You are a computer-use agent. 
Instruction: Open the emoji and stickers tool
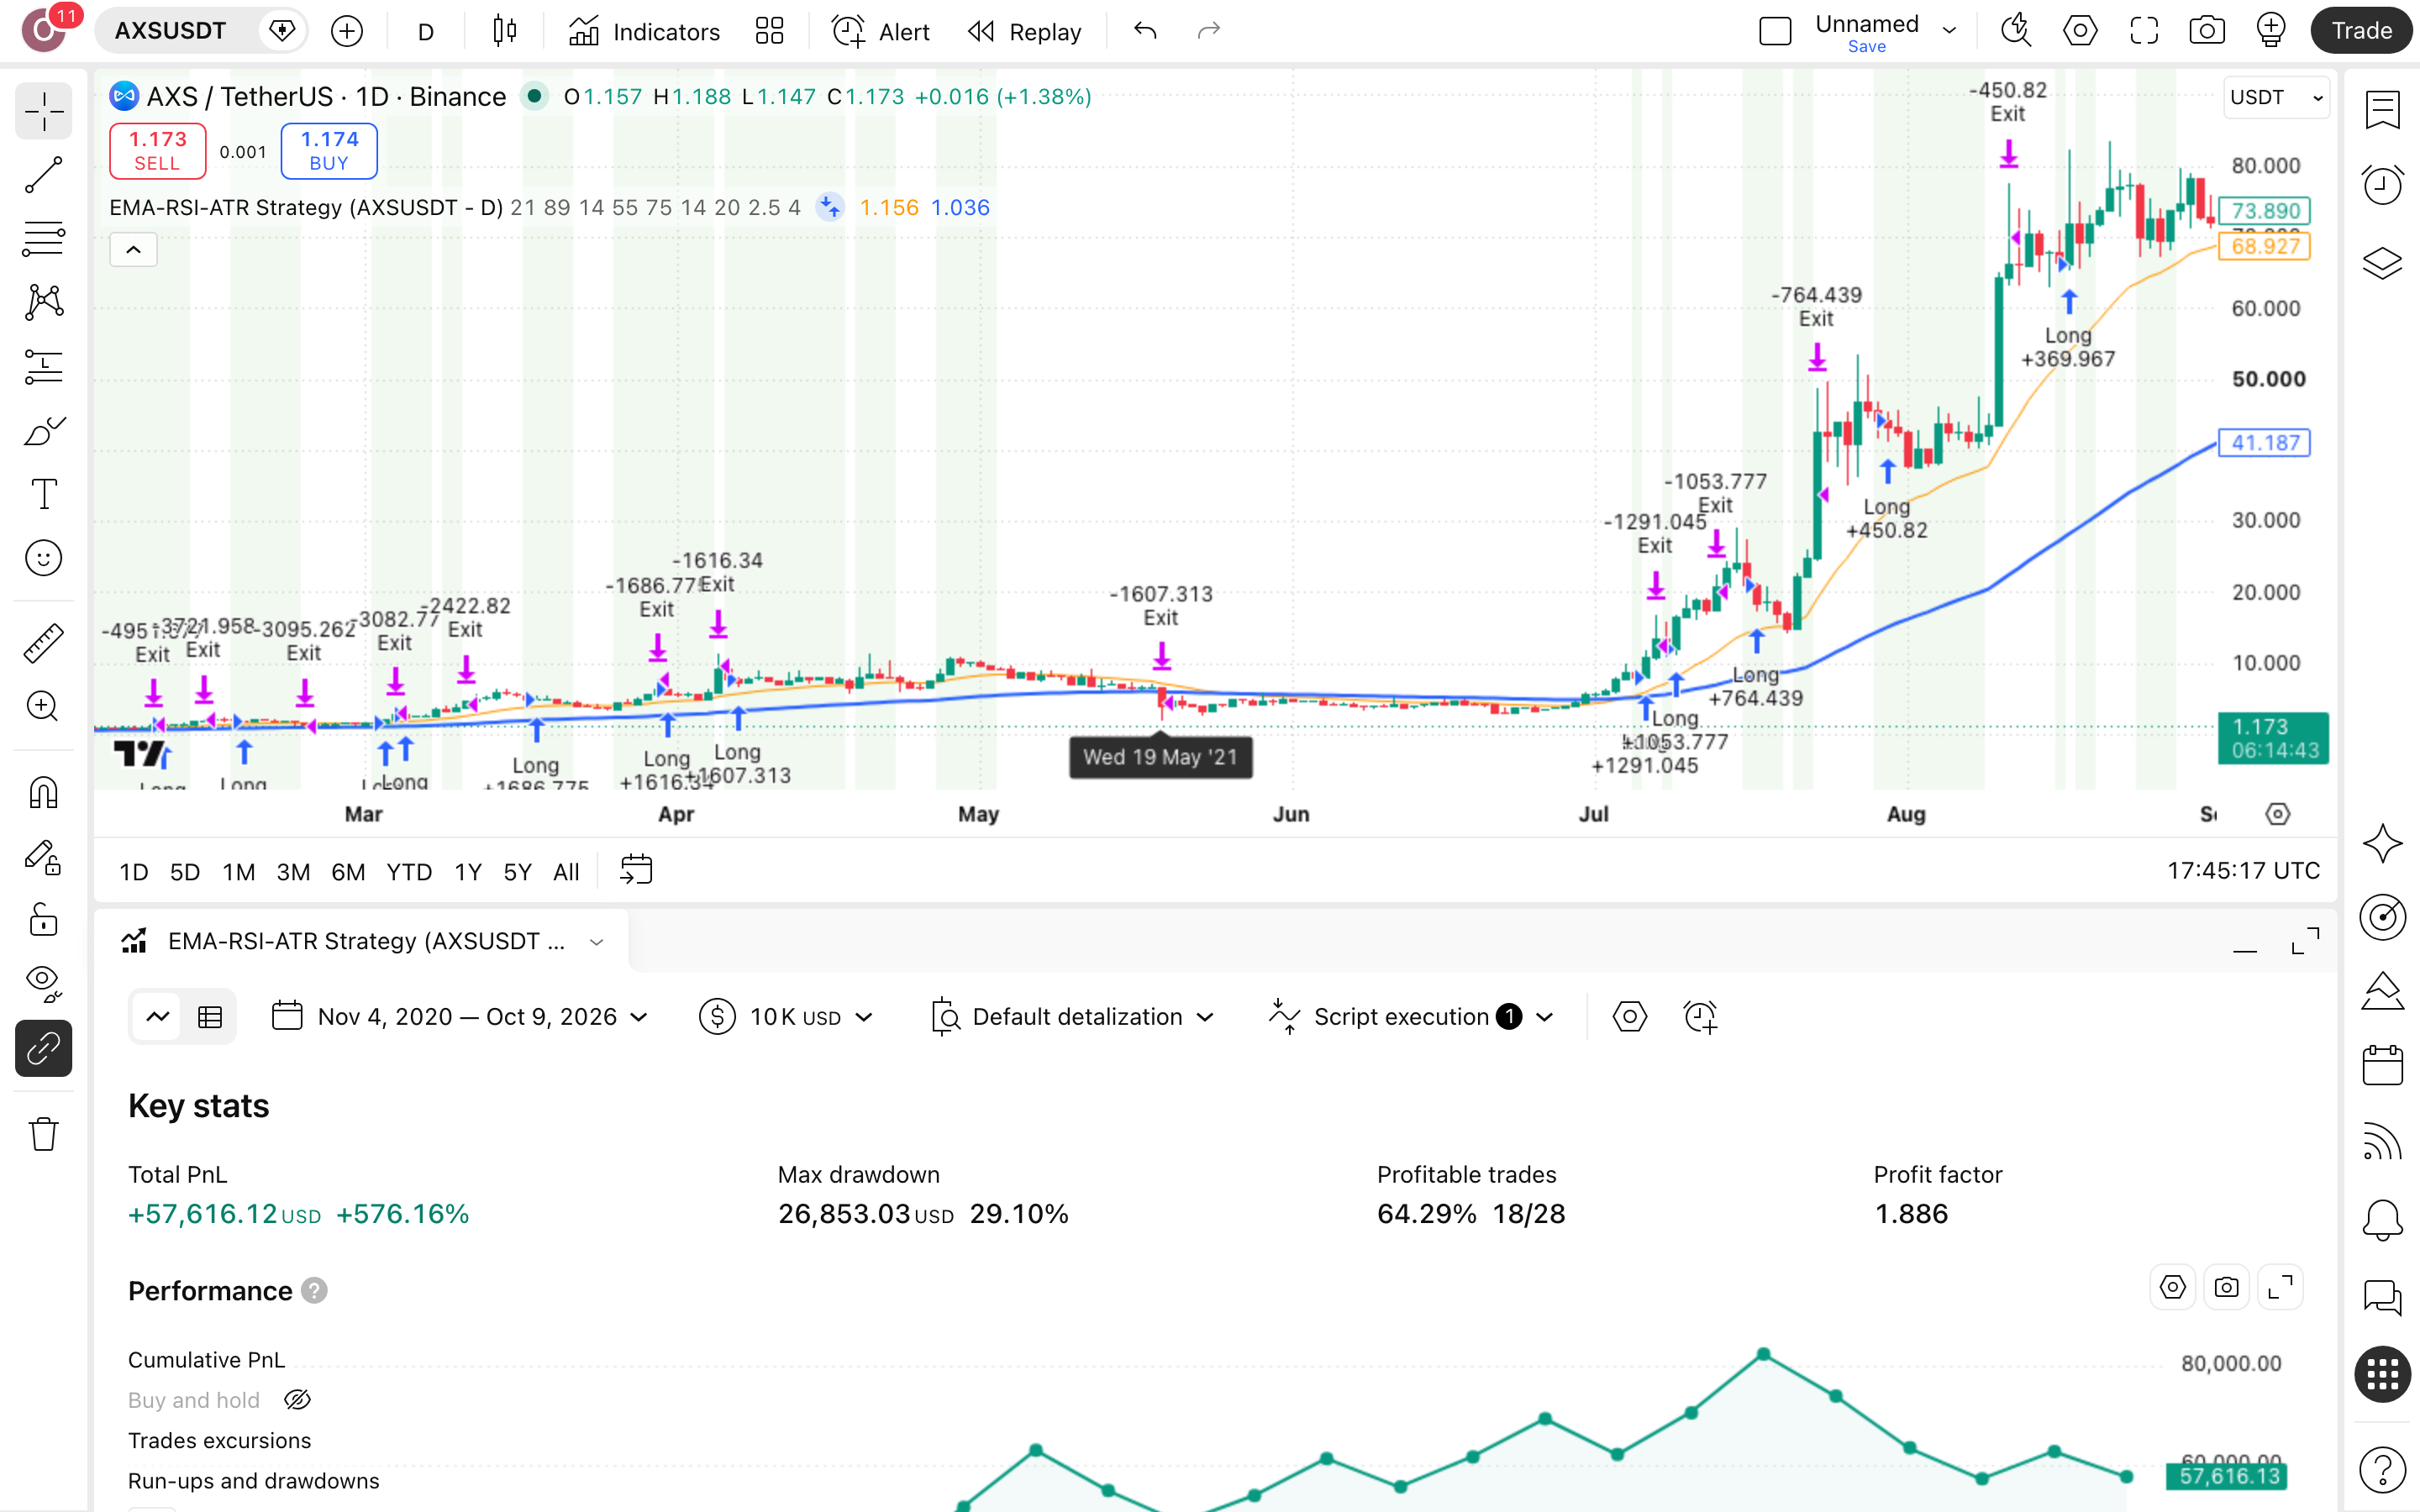tap(43, 558)
